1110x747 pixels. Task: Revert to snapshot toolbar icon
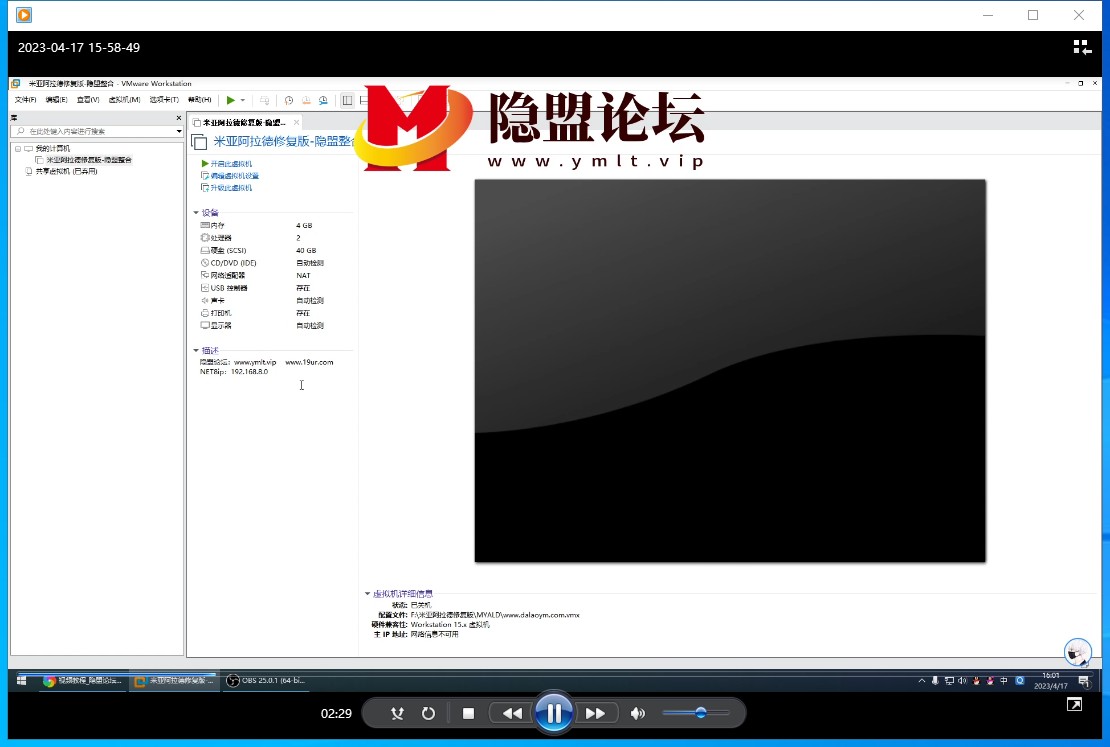click(306, 101)
